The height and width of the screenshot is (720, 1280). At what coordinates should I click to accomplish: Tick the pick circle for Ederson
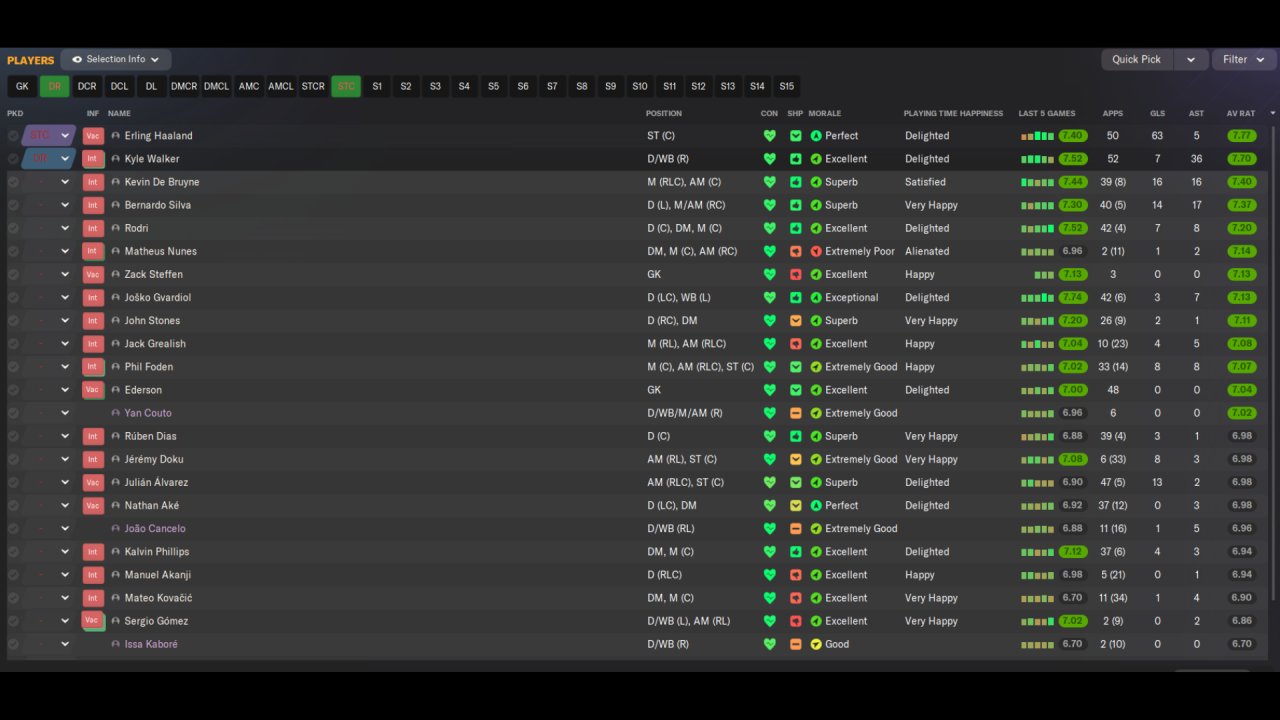(x=13, y=390)
